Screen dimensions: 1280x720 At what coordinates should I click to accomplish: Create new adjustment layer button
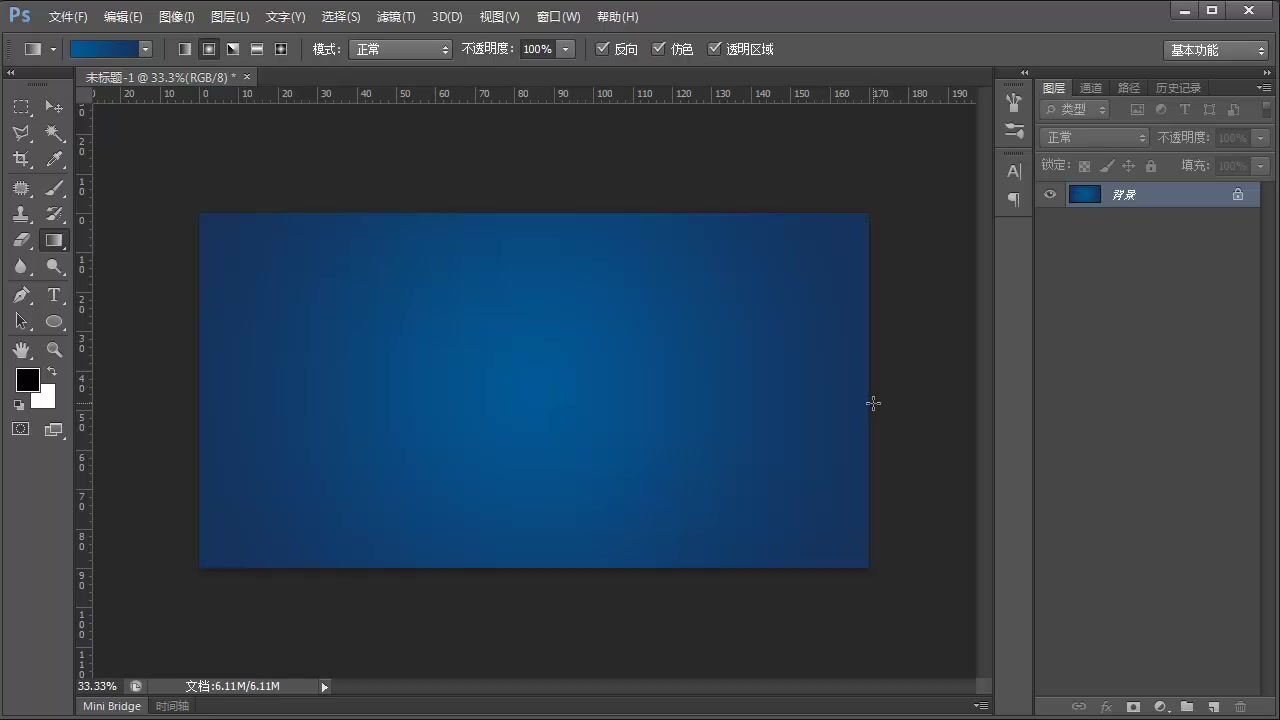click(x=1160, y=707)
